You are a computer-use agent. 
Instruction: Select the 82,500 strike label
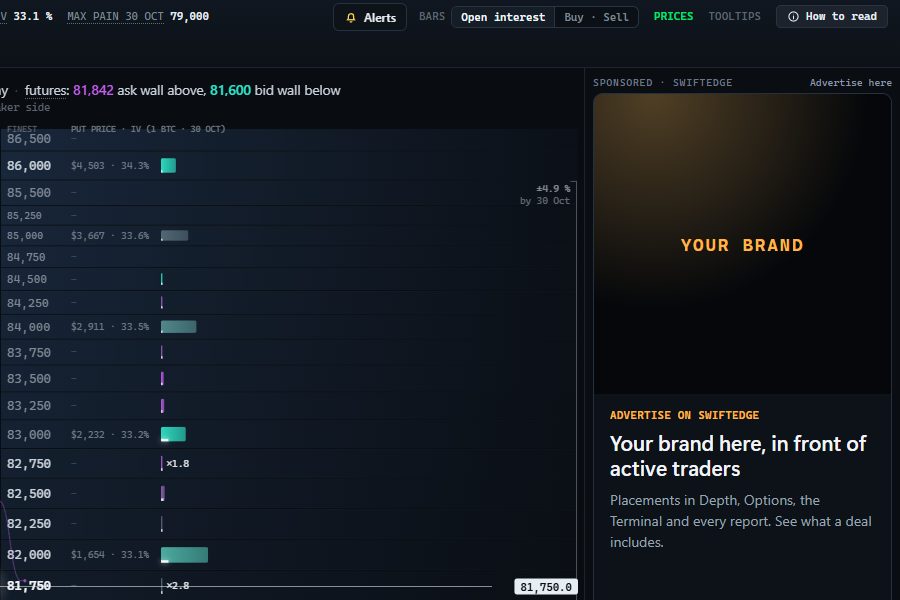pyautogui.click(x=29, y=493)
